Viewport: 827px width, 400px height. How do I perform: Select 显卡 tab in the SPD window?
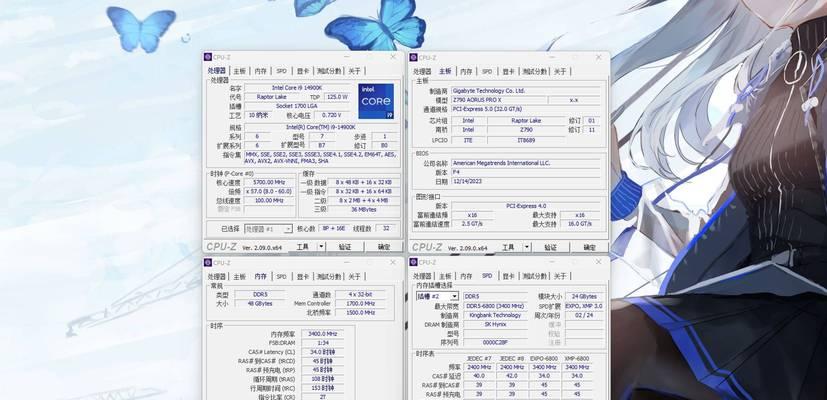507,276
